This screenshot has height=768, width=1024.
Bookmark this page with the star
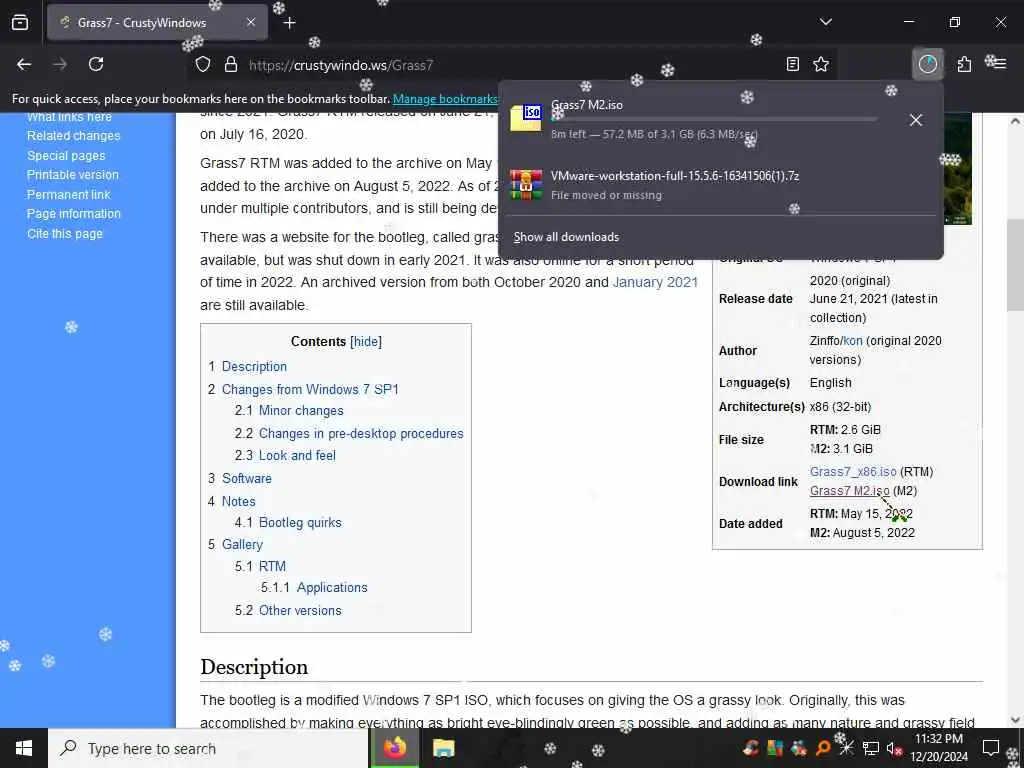click(x=821, y=64)
